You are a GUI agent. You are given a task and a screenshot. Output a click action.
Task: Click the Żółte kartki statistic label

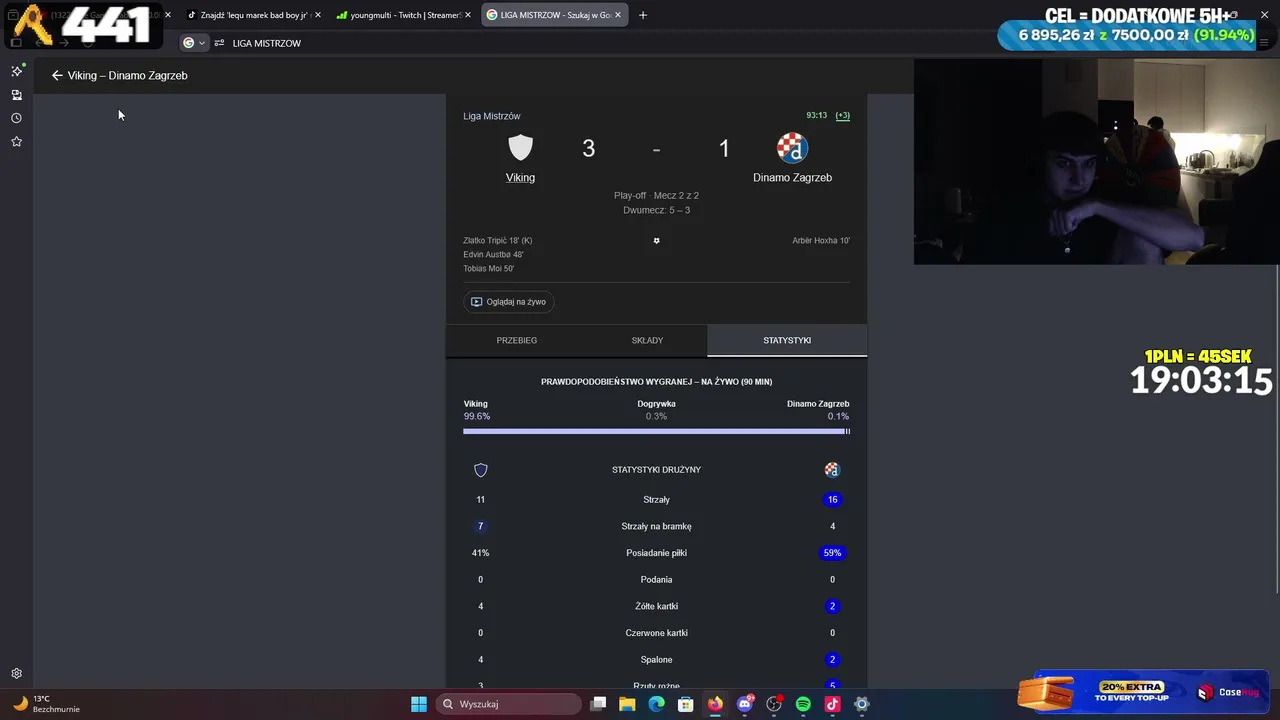[656, 607]
